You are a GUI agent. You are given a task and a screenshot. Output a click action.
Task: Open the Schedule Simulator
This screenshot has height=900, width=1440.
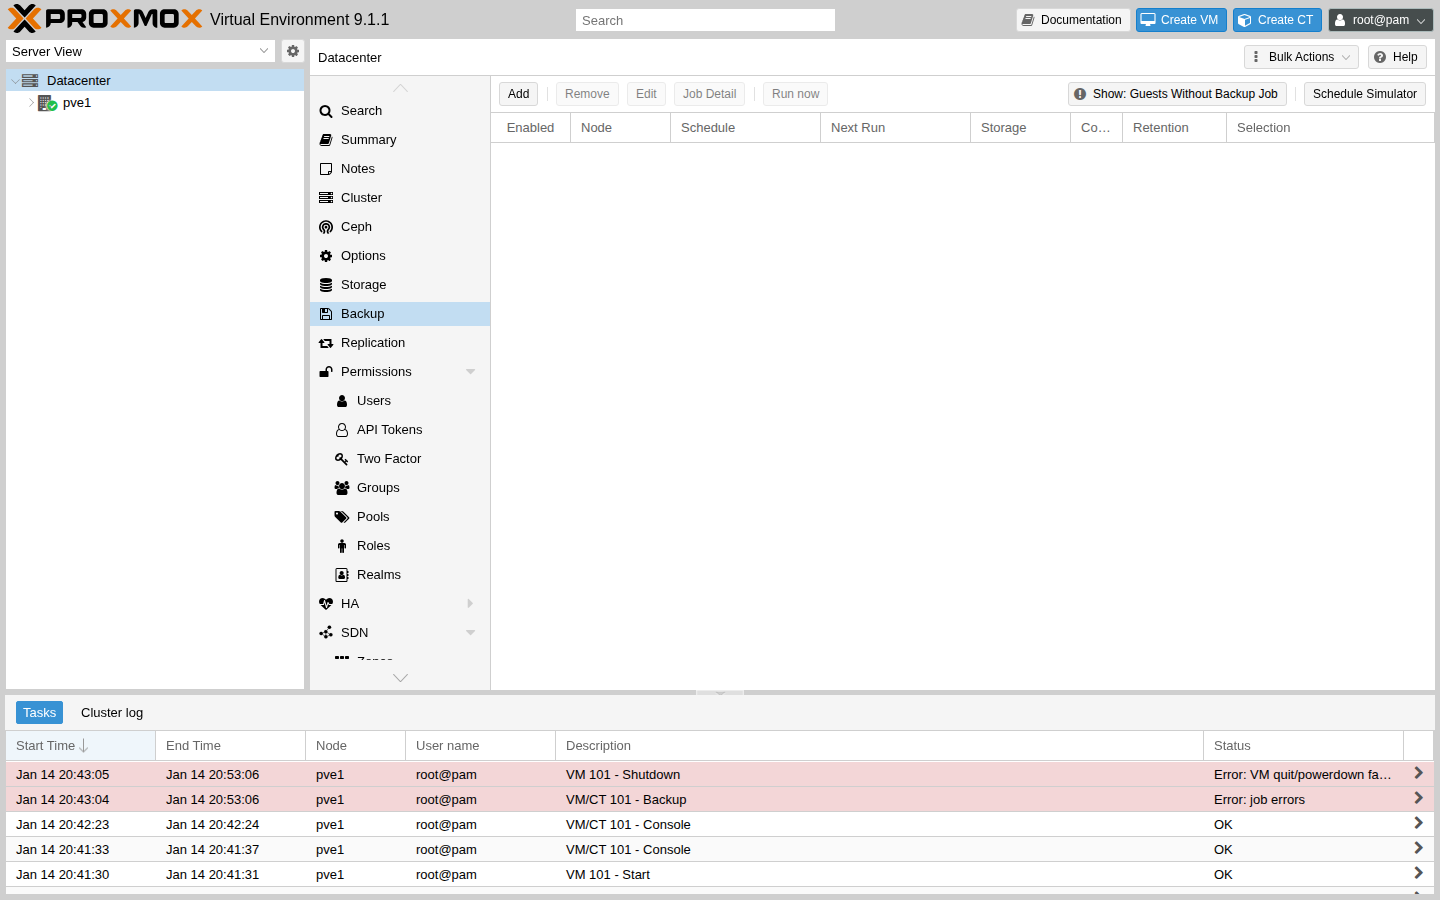click(1364, 93)
